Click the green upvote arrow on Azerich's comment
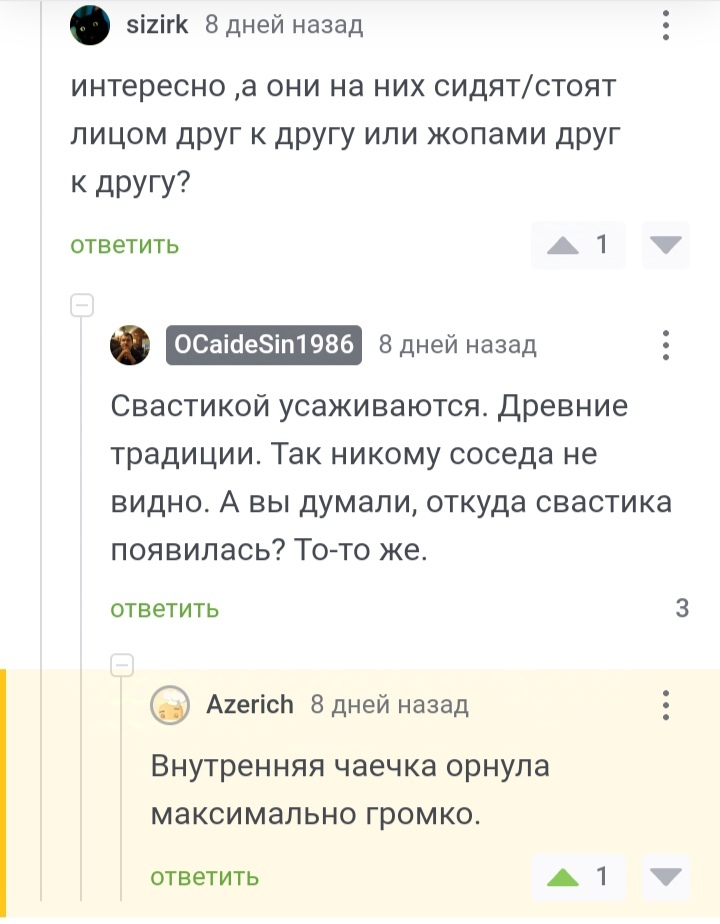This screenshot has height=924, width=720. tap(564, 878)
